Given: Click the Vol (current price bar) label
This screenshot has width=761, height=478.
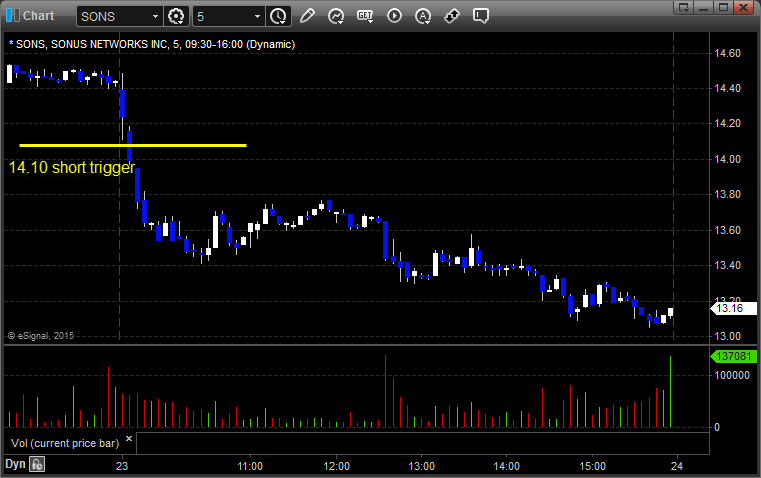Looking at the screenshot, I should tap(65, 443).
